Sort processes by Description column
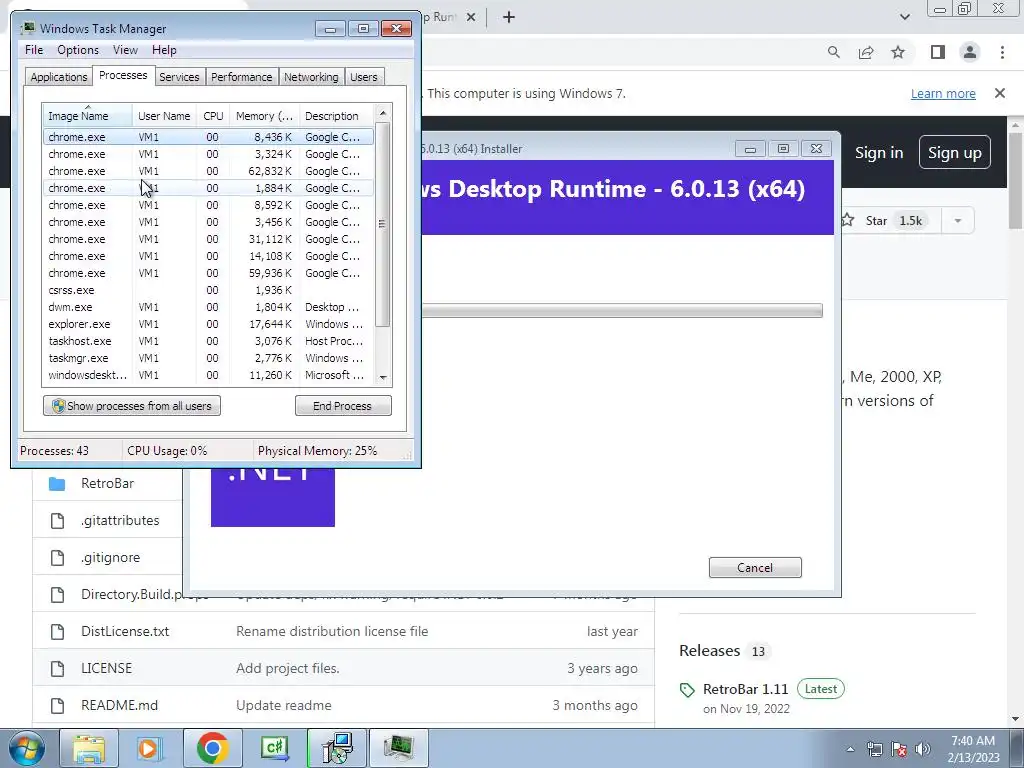1024x768 pixels. coord(337,116)
